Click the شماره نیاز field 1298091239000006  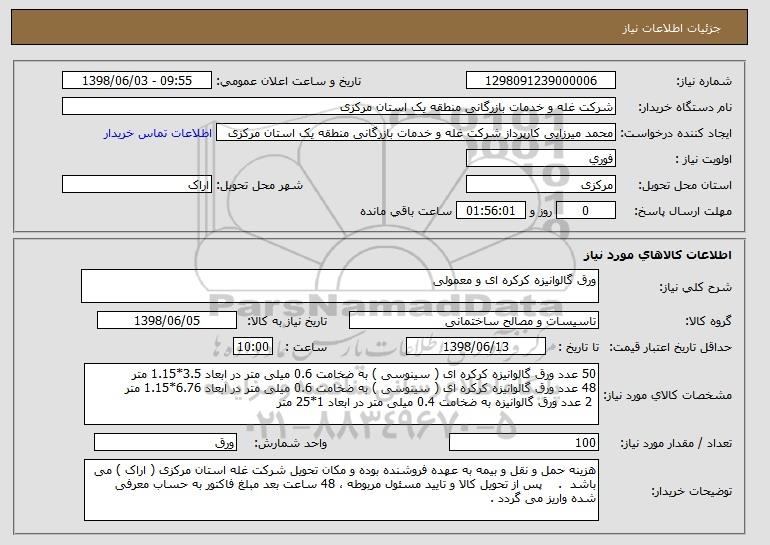tap(541, 81)
